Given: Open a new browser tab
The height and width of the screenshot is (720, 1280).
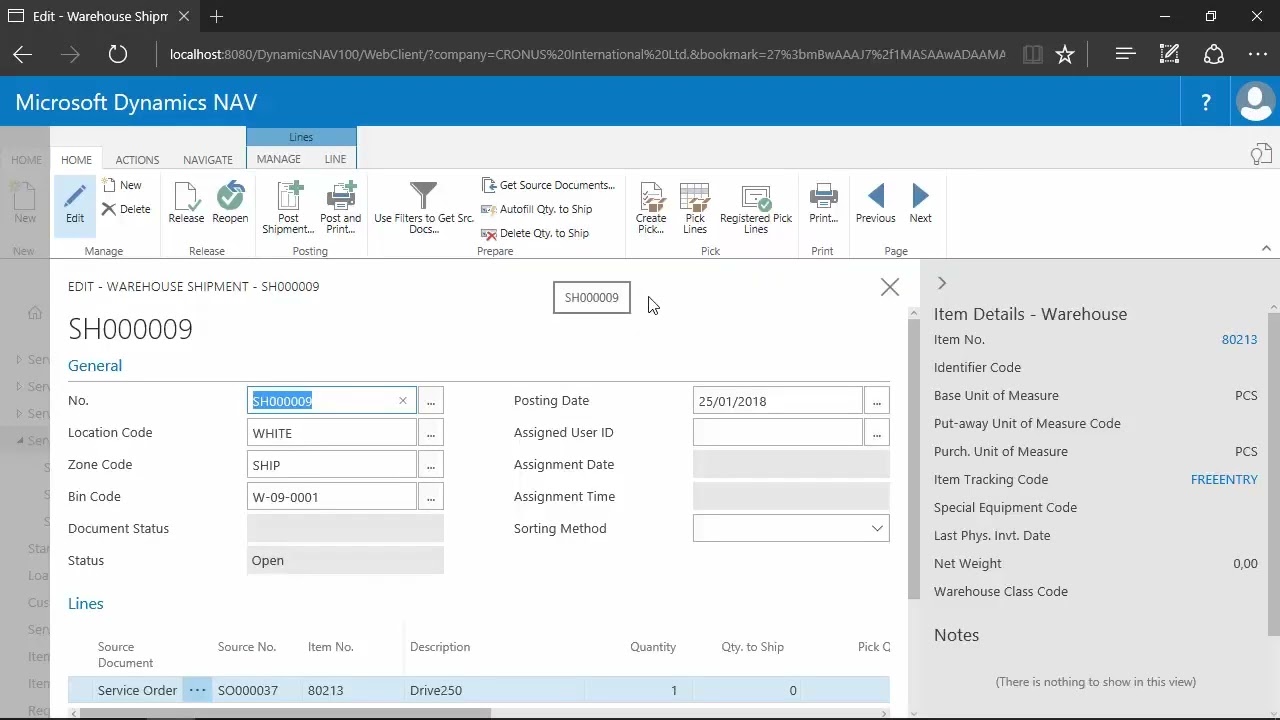Looking at the screenshot, I should (x=216, y=16).
